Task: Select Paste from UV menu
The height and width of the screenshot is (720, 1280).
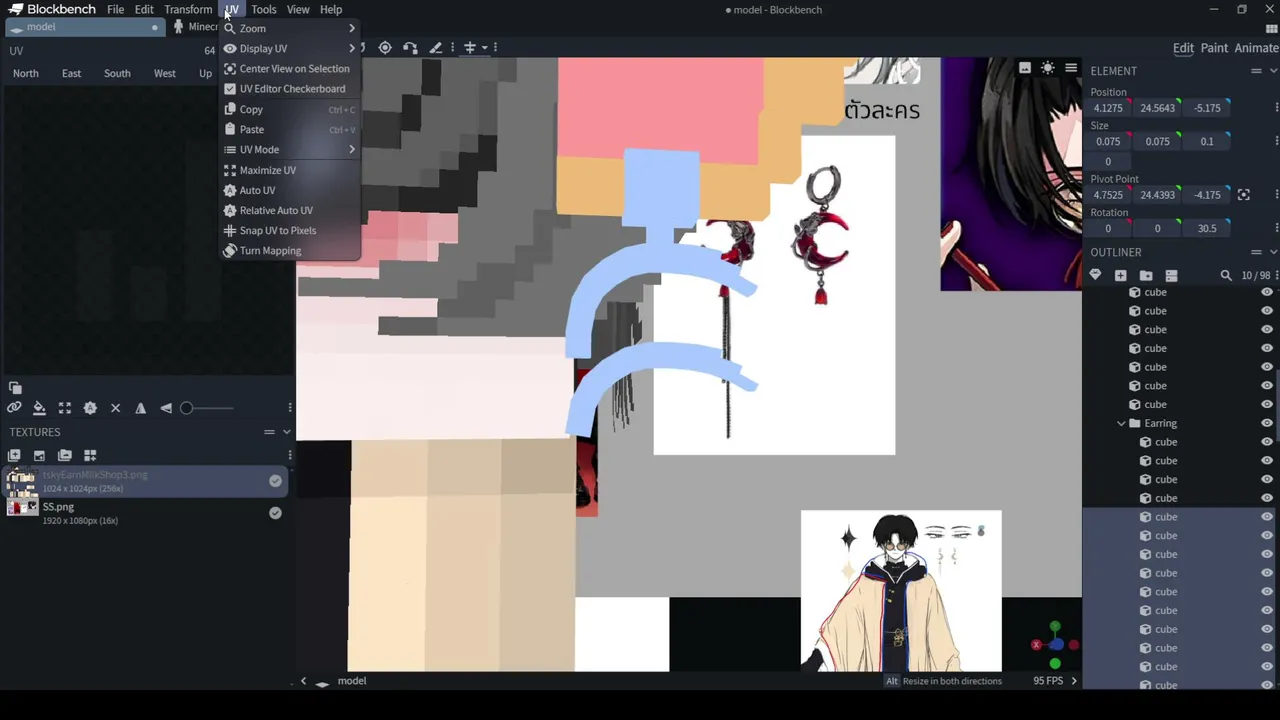Action: pyautogui.click(x=290, y=129)
